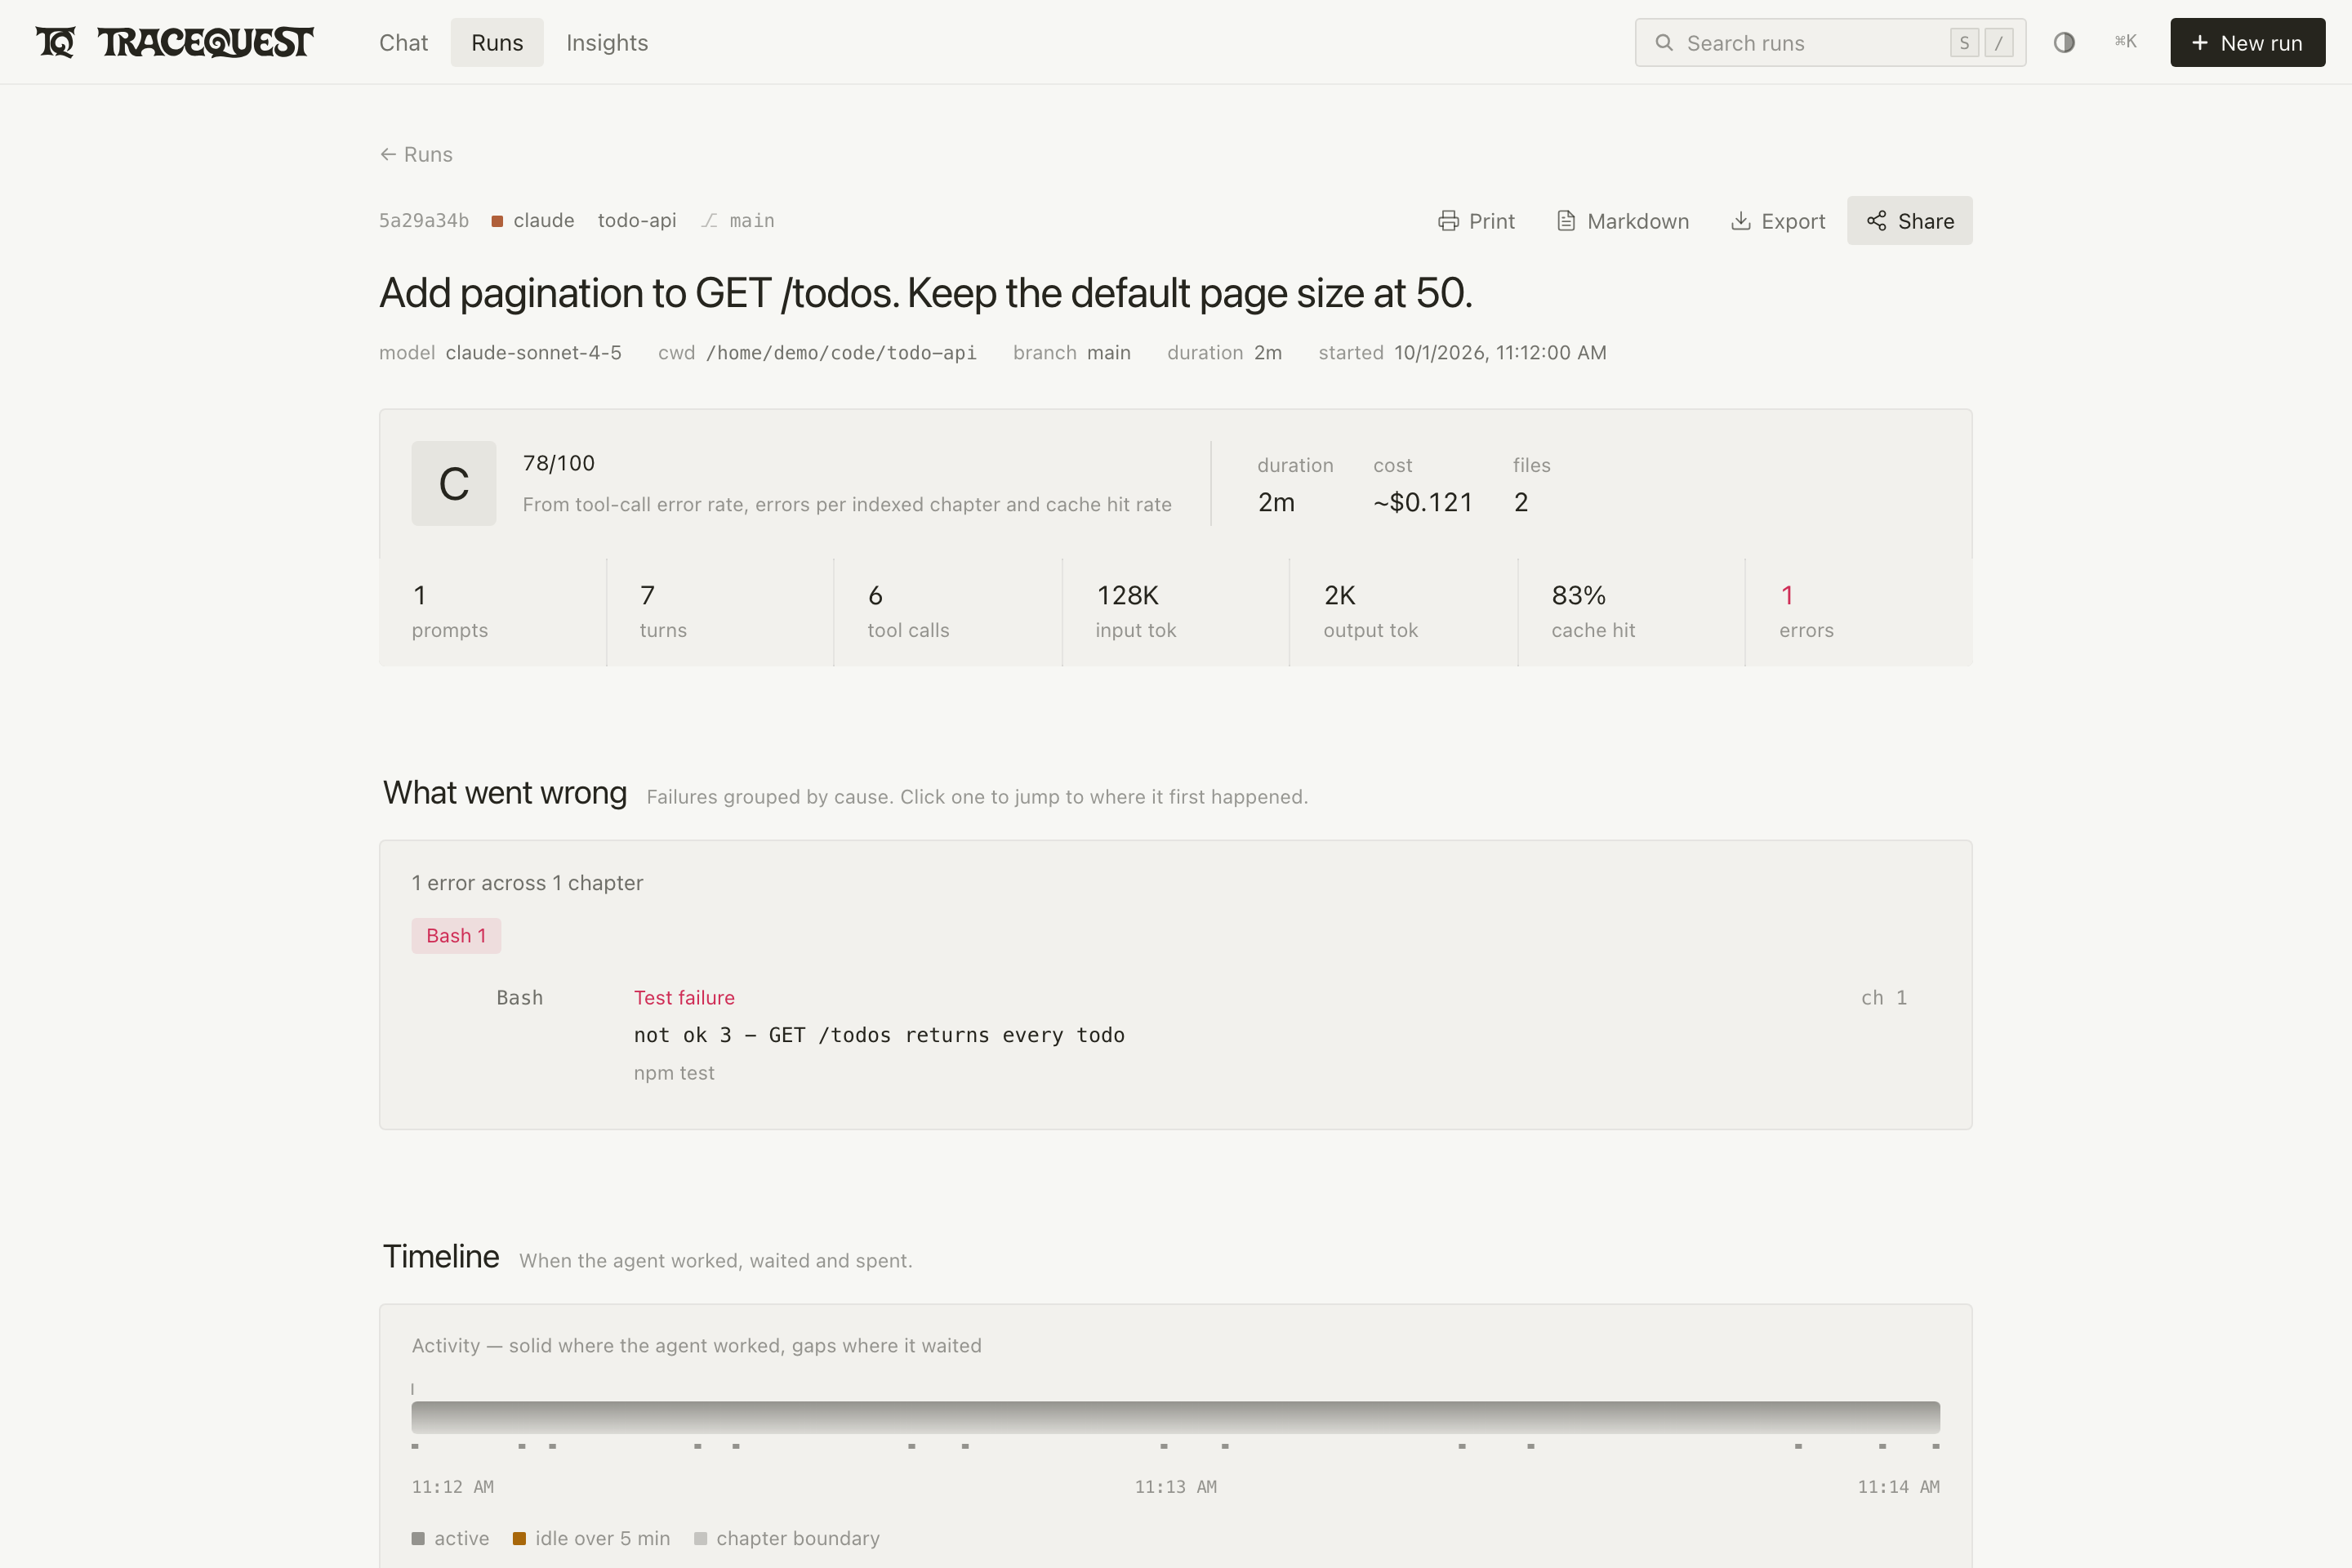This screenshot has height=1568, width=2352.
Task: Click the todo-api project label
Action: [637, 220]
